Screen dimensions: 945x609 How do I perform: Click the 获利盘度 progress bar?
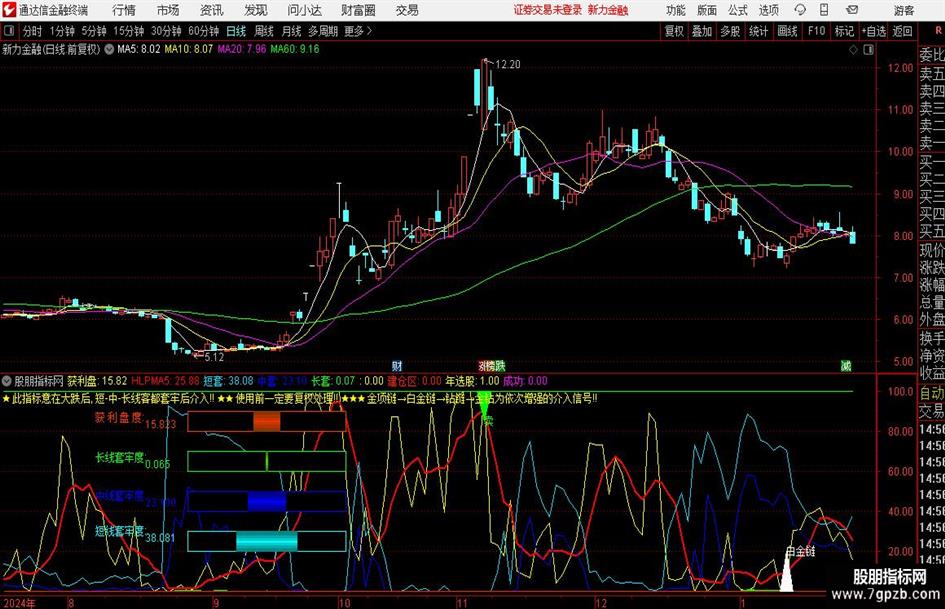tap(266, 422)
